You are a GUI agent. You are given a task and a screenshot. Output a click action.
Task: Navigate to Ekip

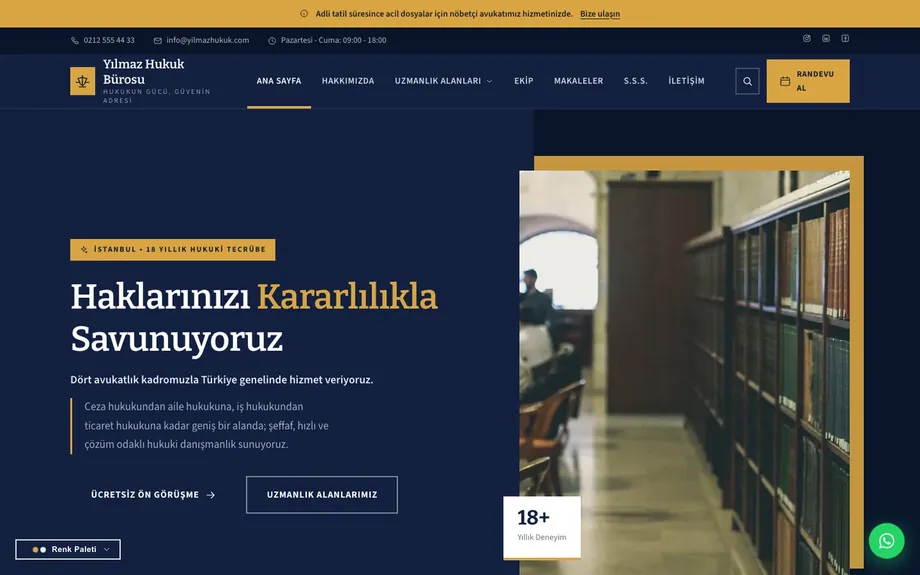(x=523, y=81)
